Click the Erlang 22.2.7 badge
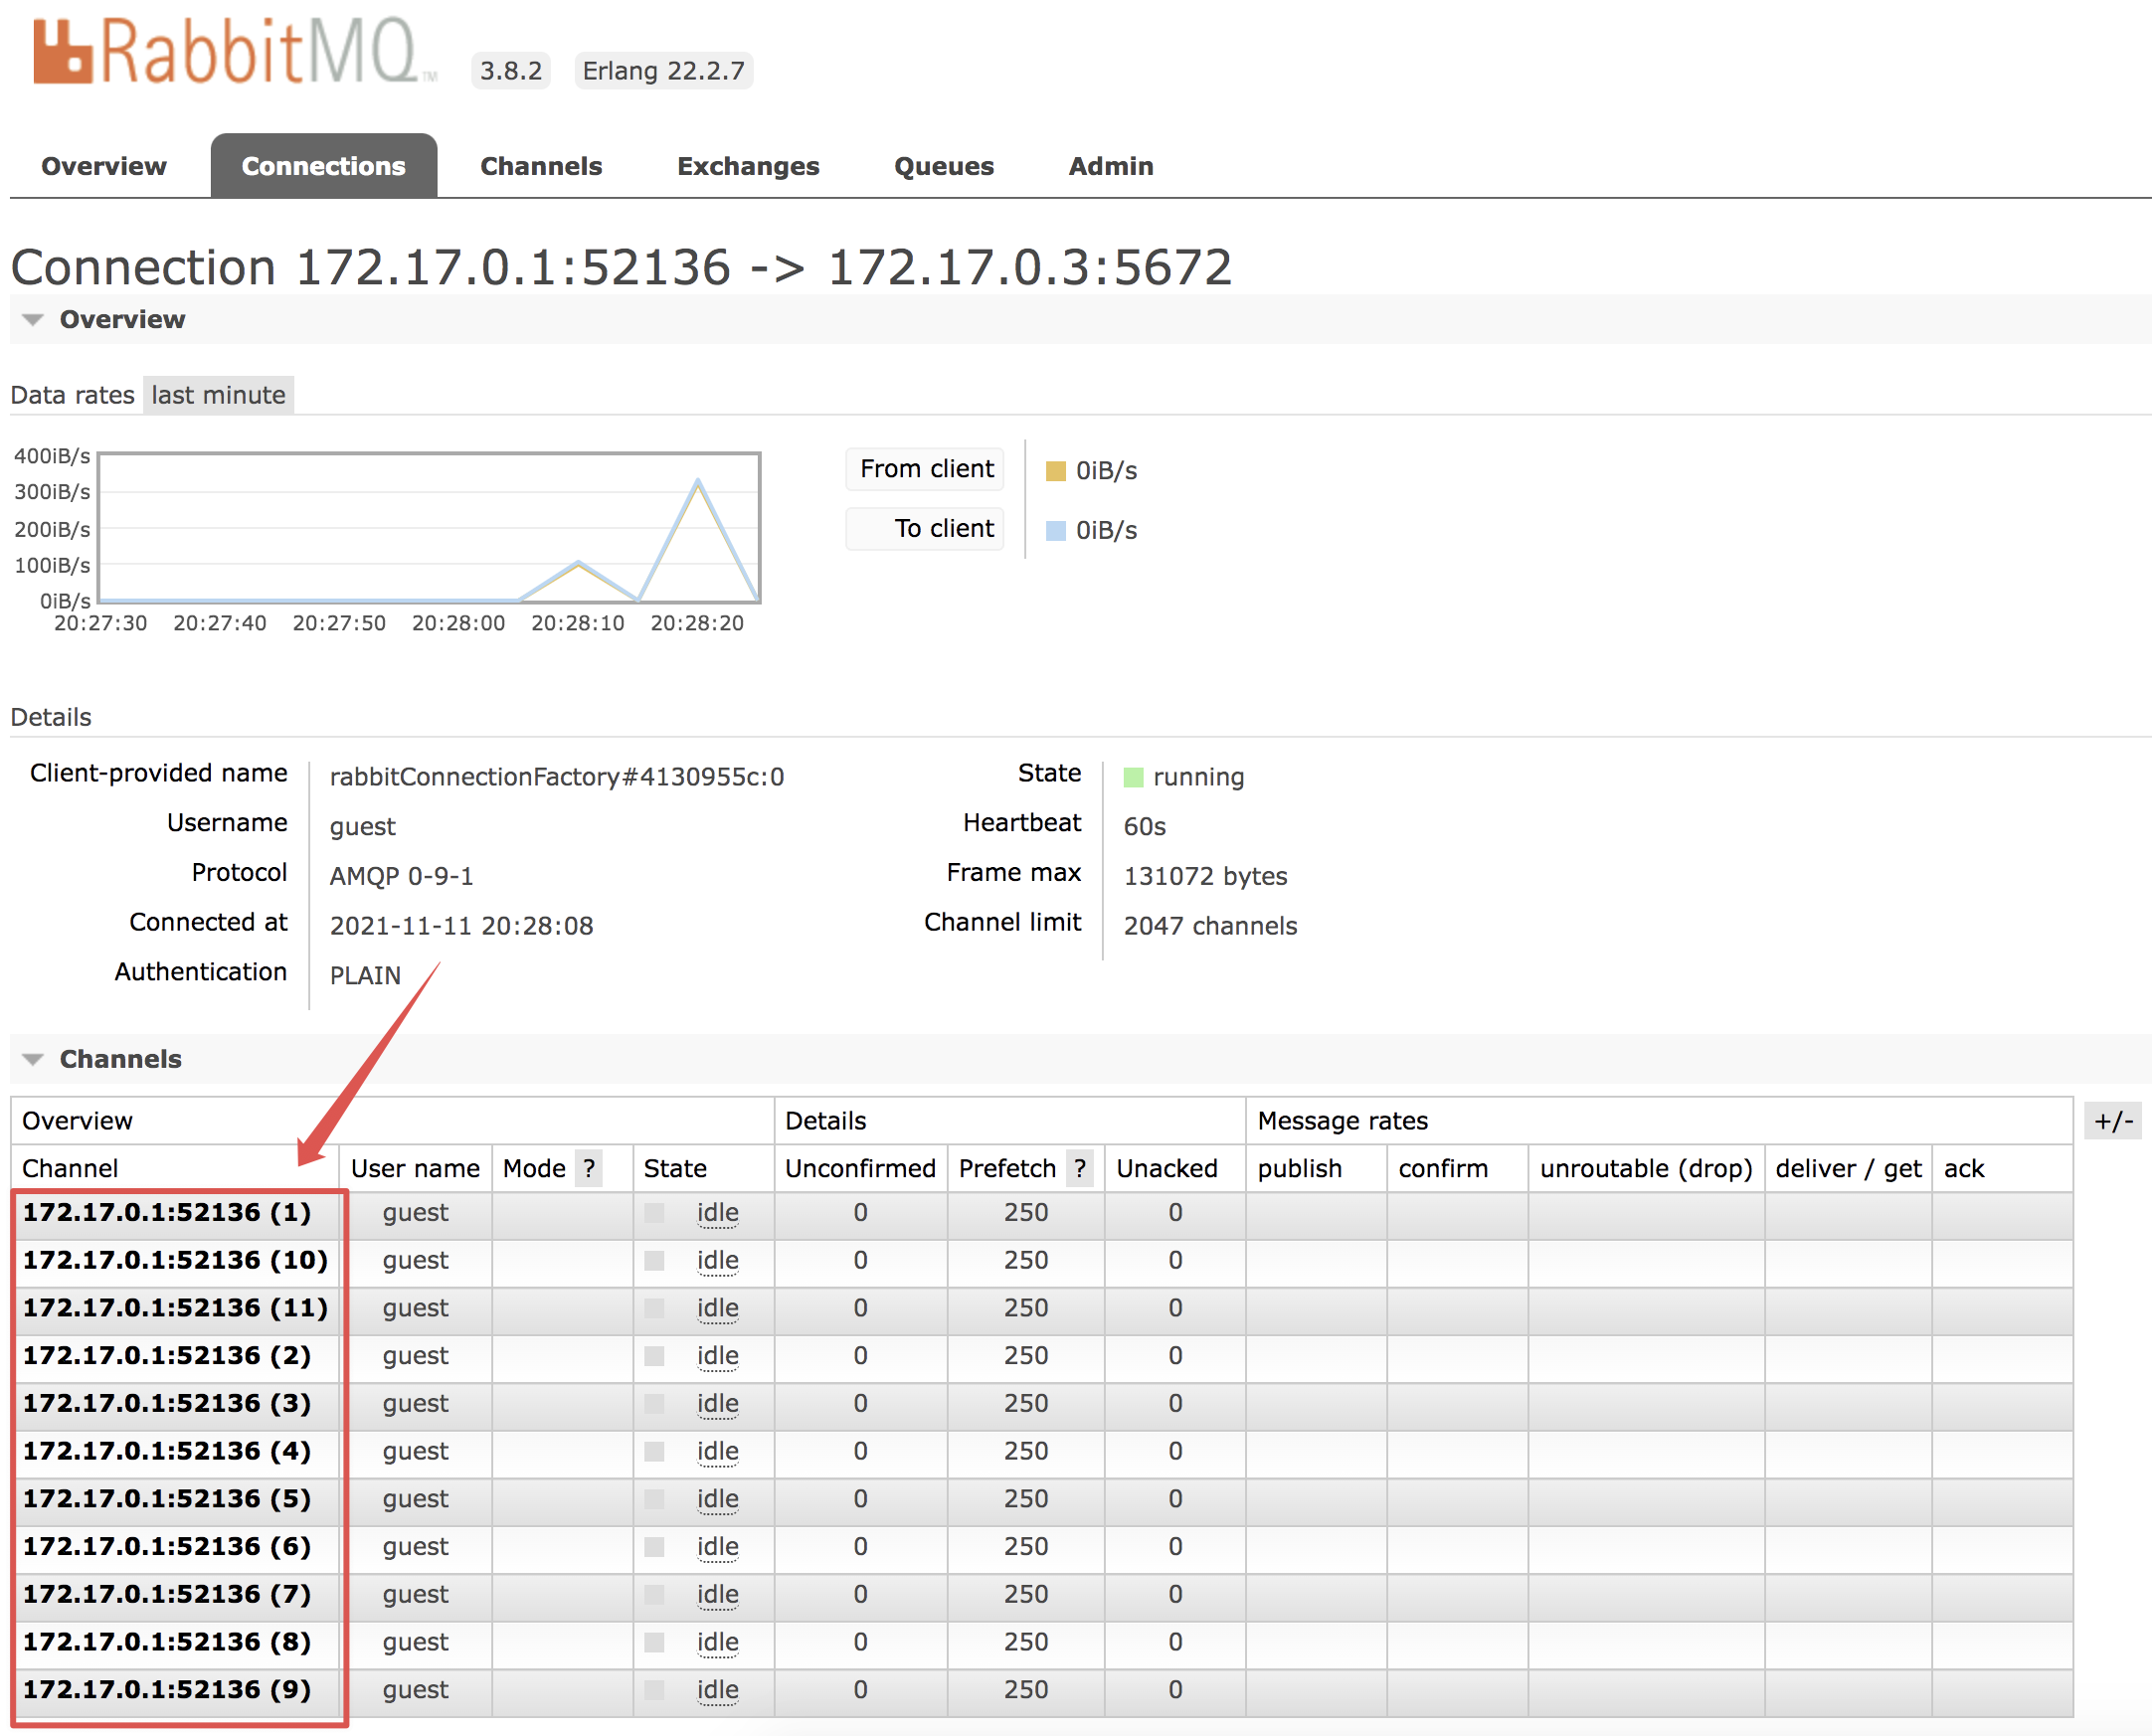The height and width of the screenshot is (1736, 2152). [x=663, y=70]
